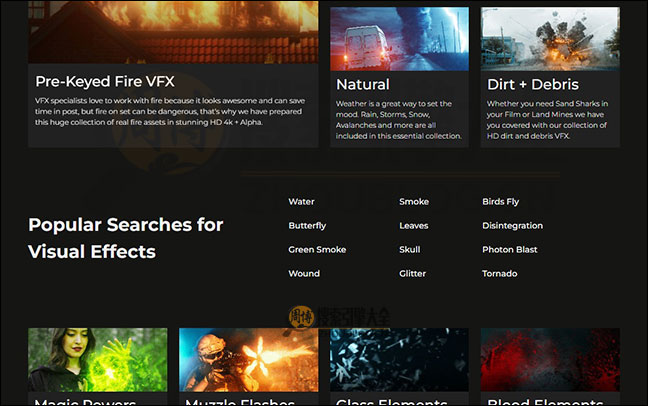Open the Disintegration search link
Viewport: 648px width, 406px height.
click(x=512, y=226)
